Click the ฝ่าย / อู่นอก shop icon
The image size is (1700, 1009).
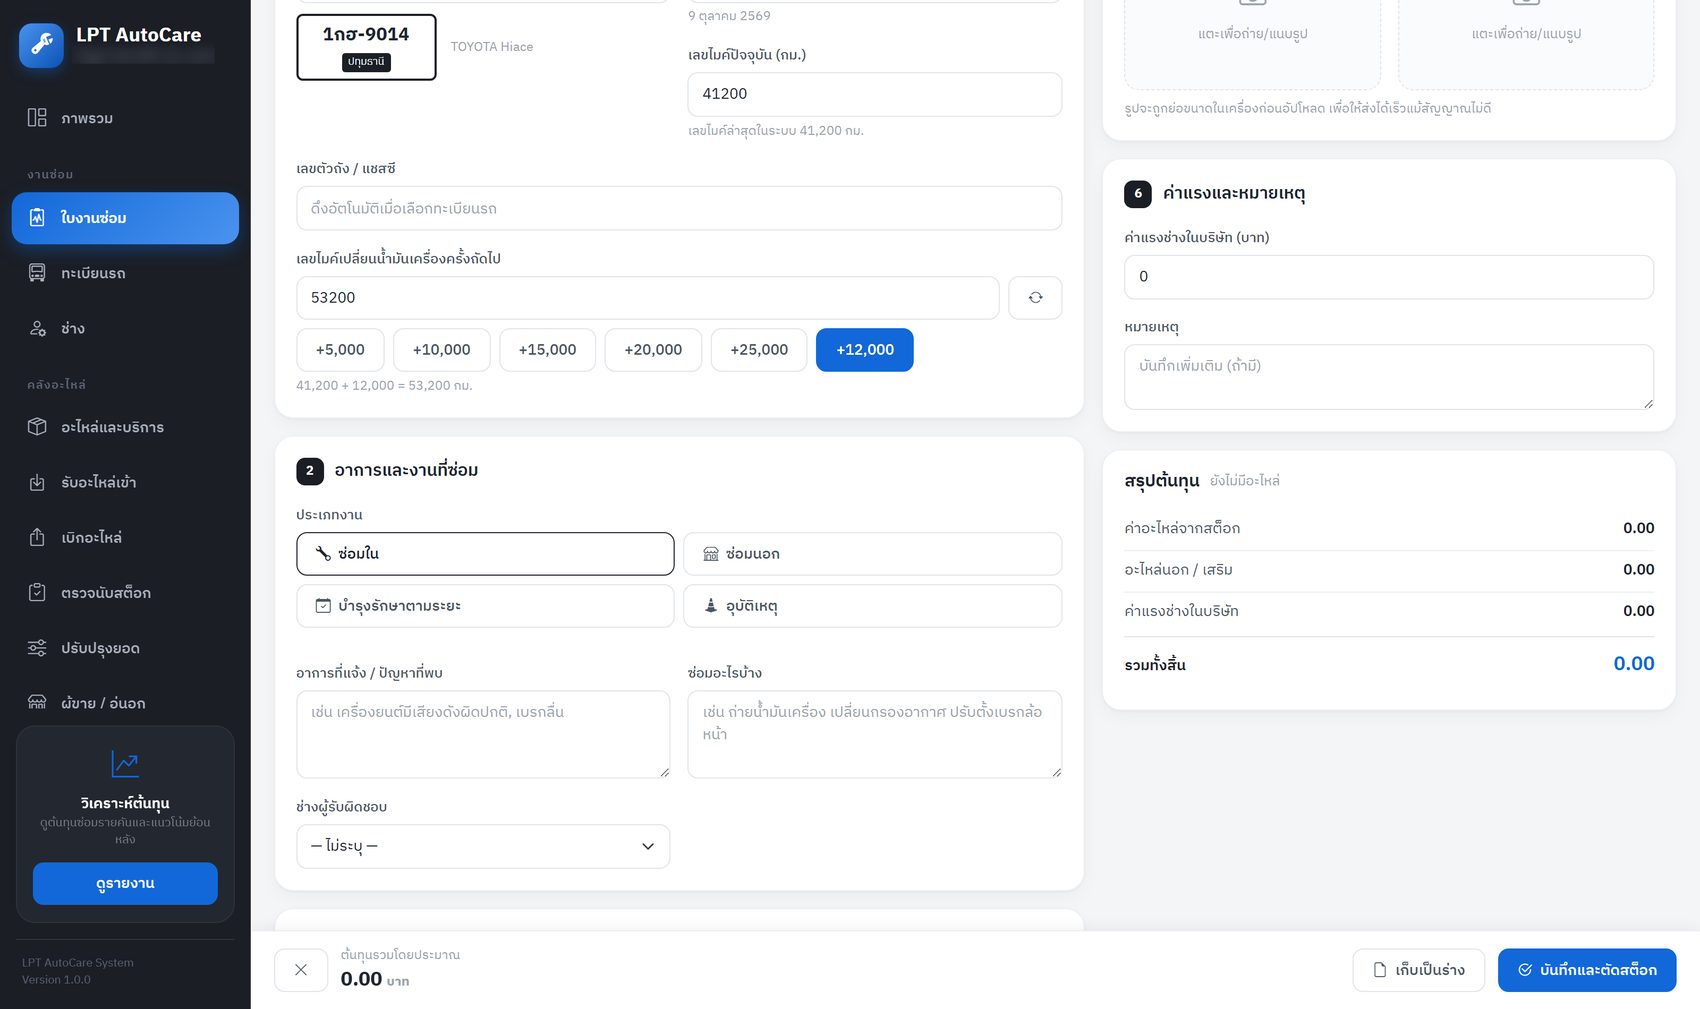[37, 703]
